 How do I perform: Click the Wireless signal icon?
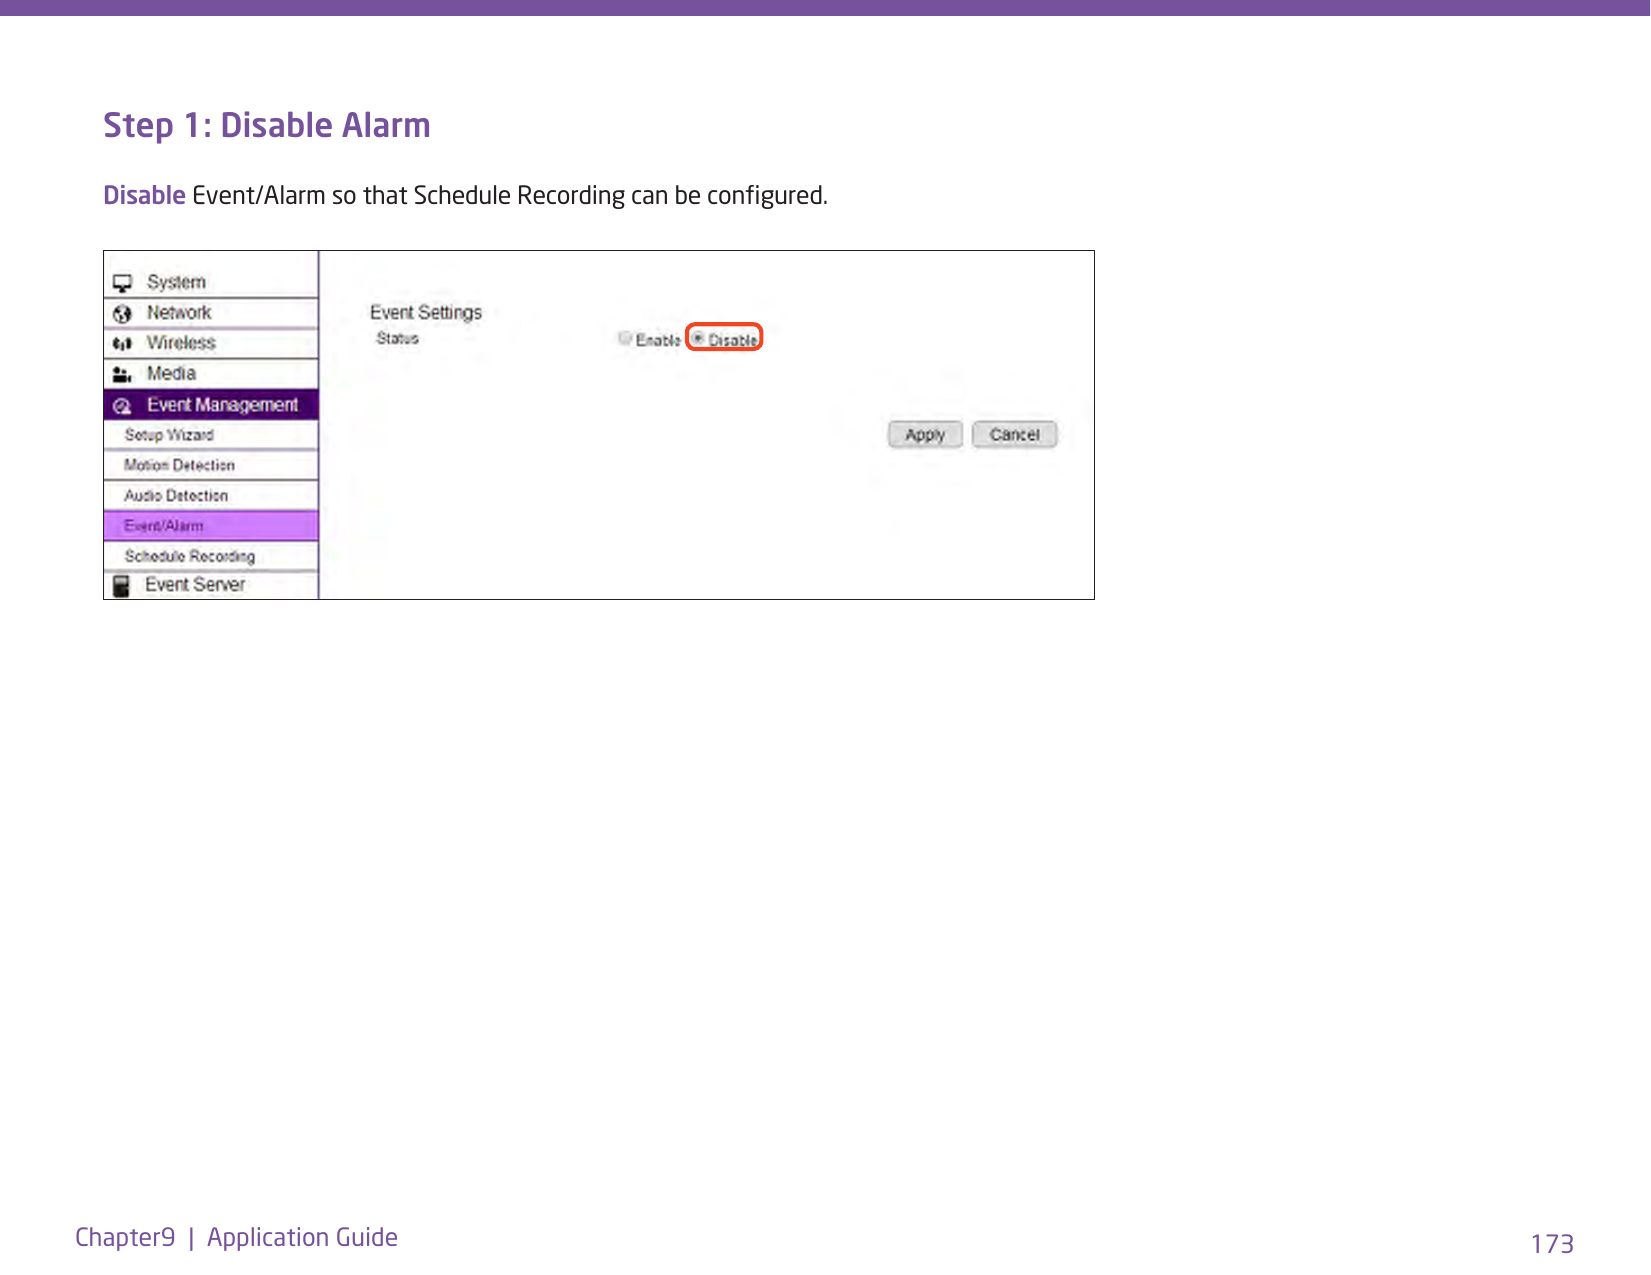coord(123,344)
